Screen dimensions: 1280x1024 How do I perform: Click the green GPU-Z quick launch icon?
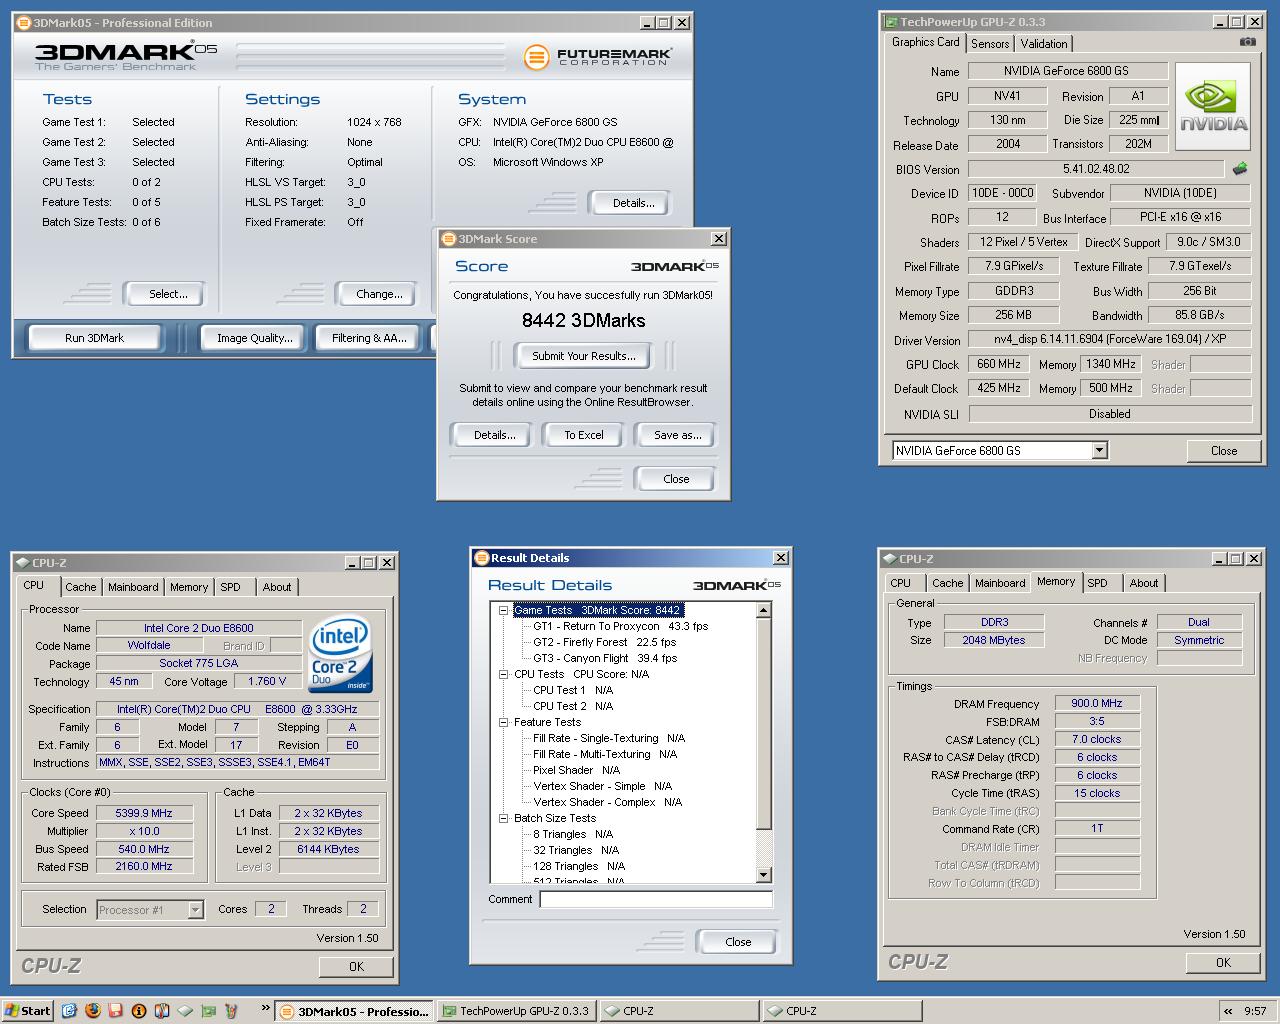pos(209,1011)
